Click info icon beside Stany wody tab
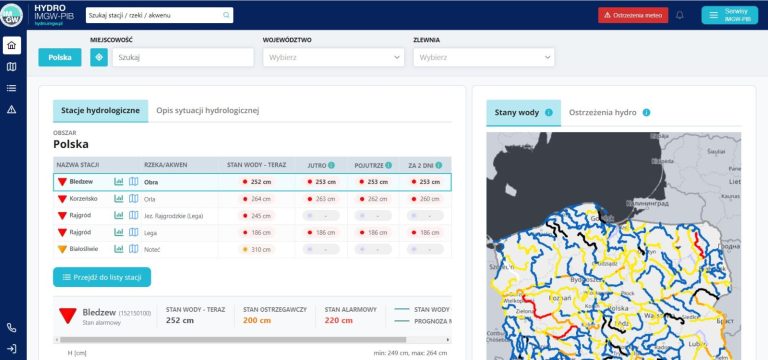 [x=549, y=113]
